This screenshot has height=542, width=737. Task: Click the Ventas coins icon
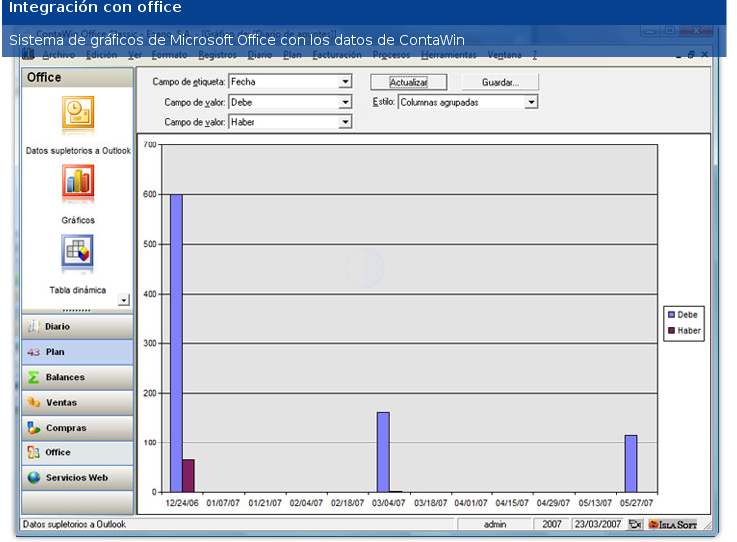[x=33, y=402]
